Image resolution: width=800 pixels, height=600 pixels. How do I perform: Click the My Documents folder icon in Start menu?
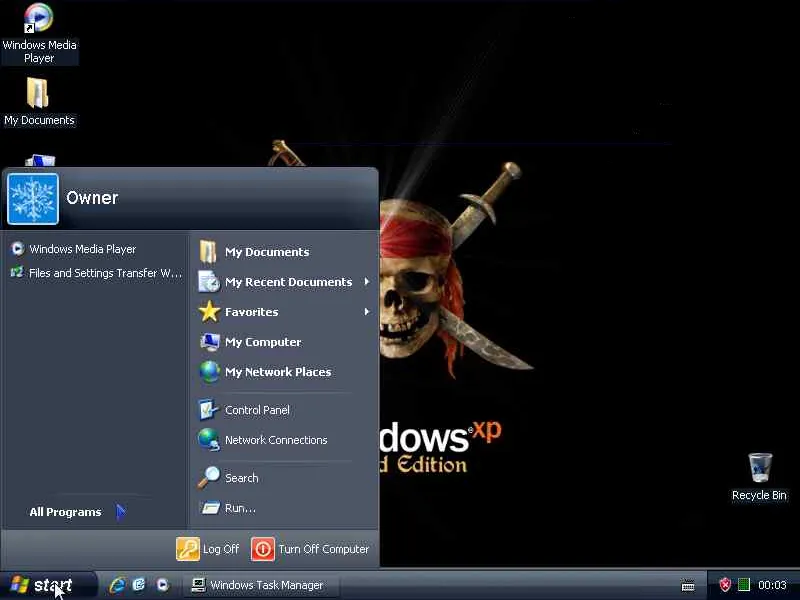pos(208,252)
